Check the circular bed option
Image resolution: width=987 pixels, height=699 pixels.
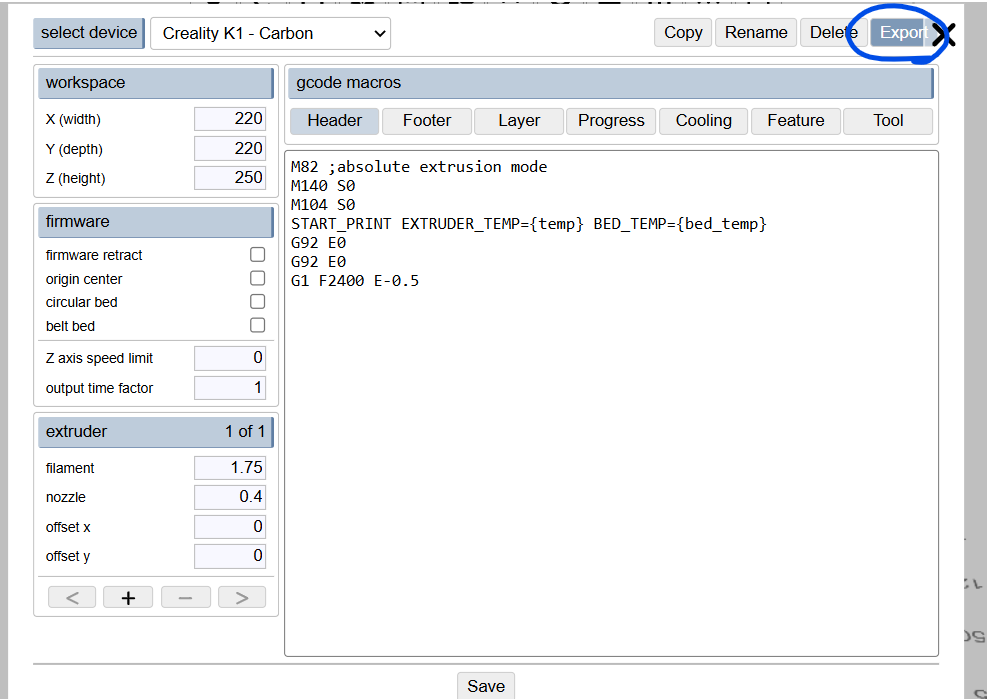(257, 302)
